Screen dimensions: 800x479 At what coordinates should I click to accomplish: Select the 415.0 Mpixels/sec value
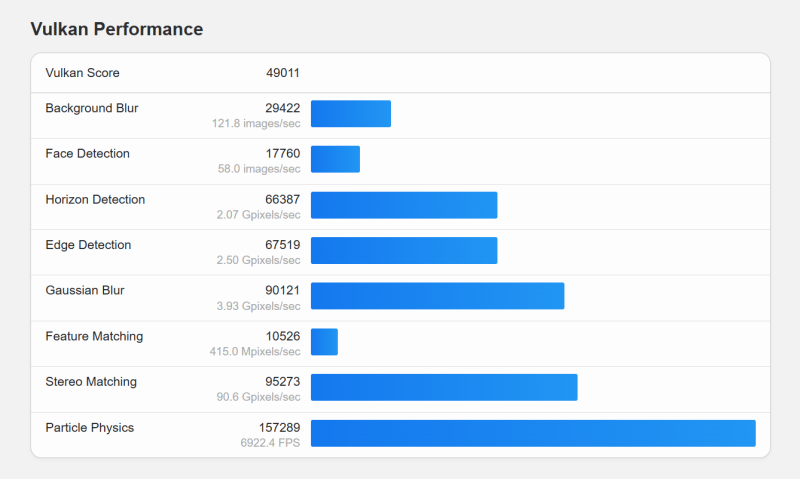(x=255, y=351)
